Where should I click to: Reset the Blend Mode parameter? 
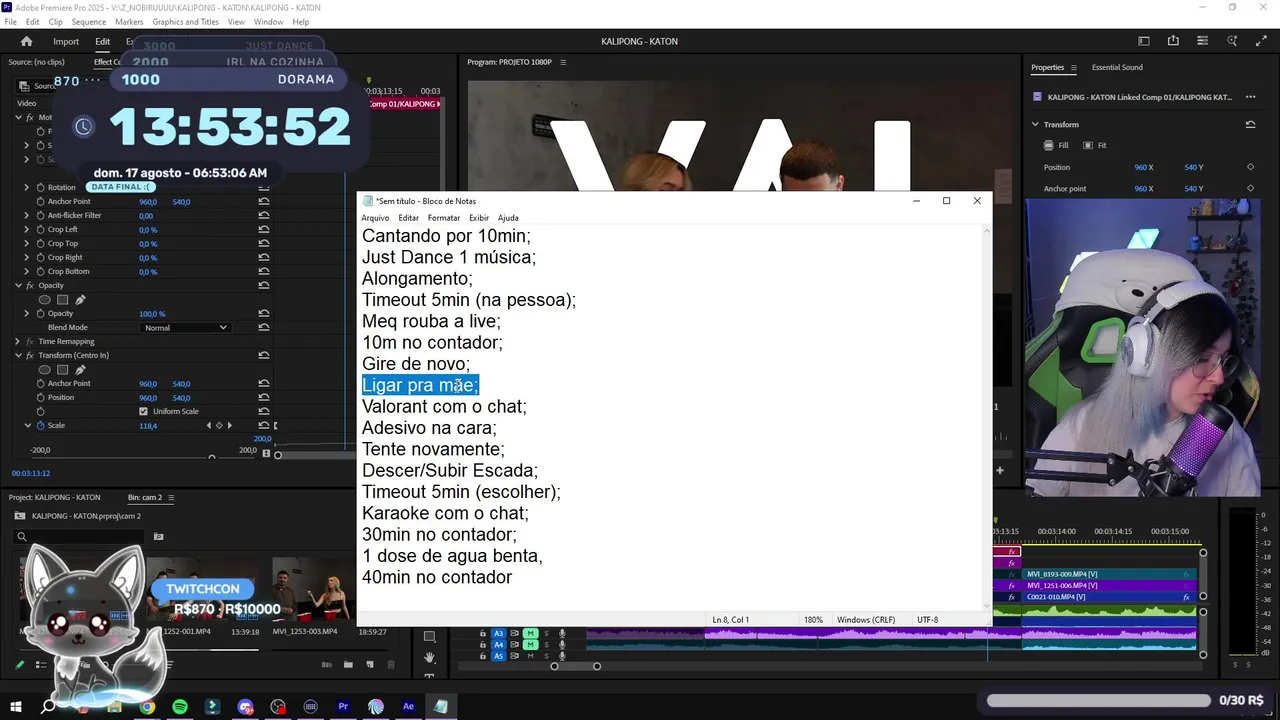[264, 328]
